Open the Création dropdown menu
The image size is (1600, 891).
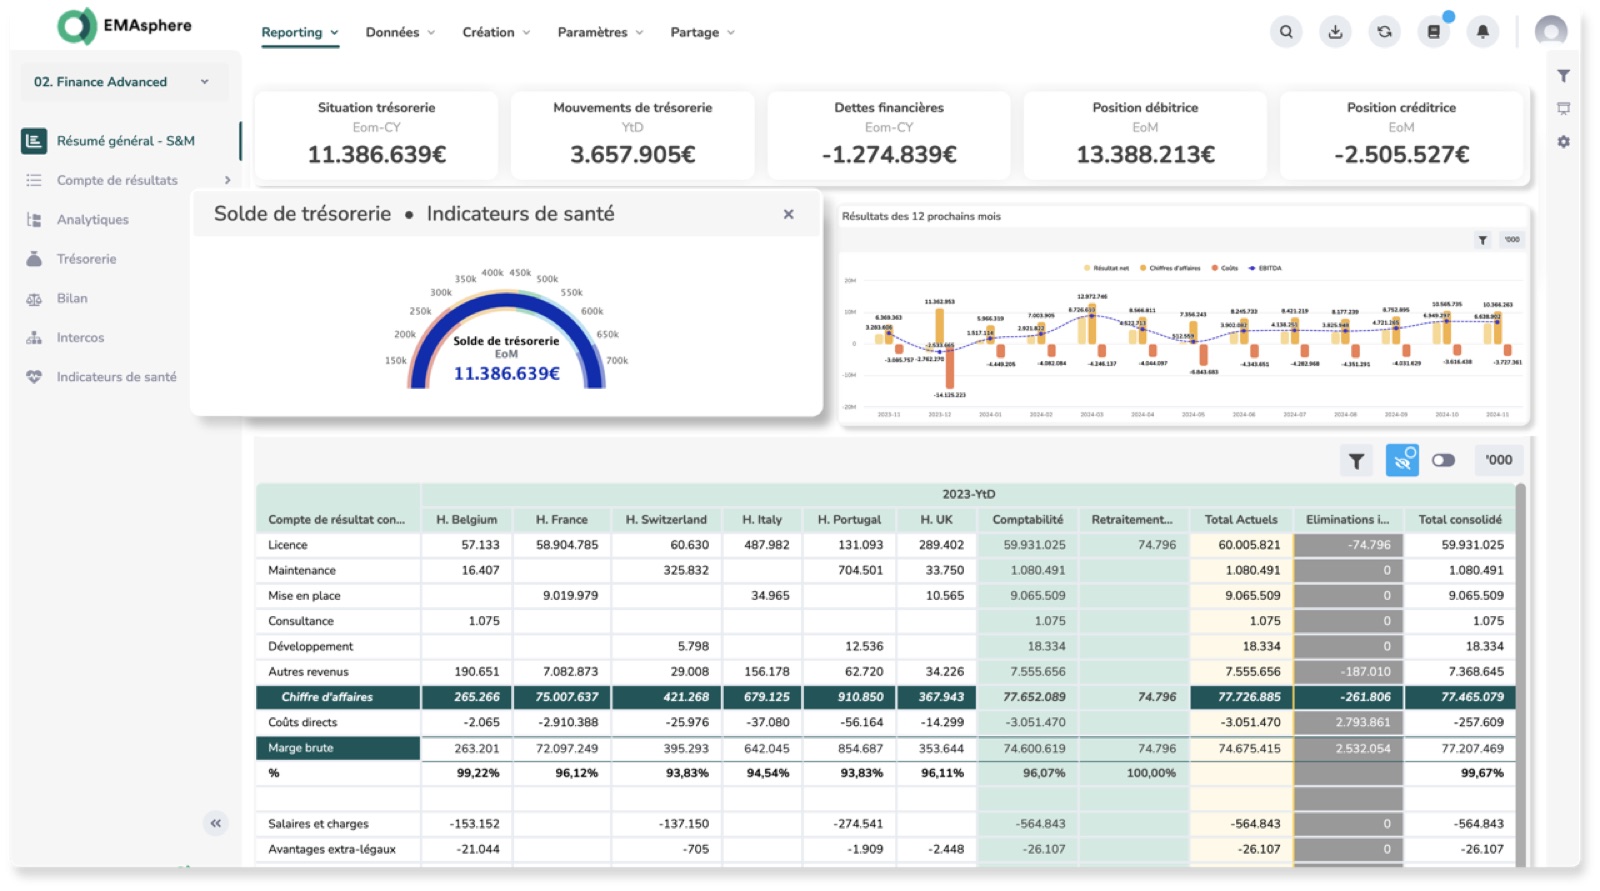496,32
